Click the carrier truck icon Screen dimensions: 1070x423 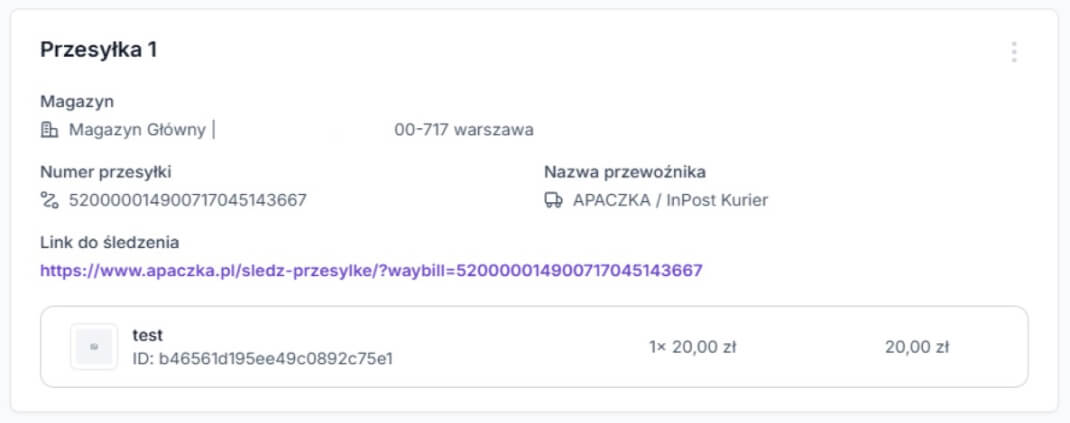click(553, 200)
